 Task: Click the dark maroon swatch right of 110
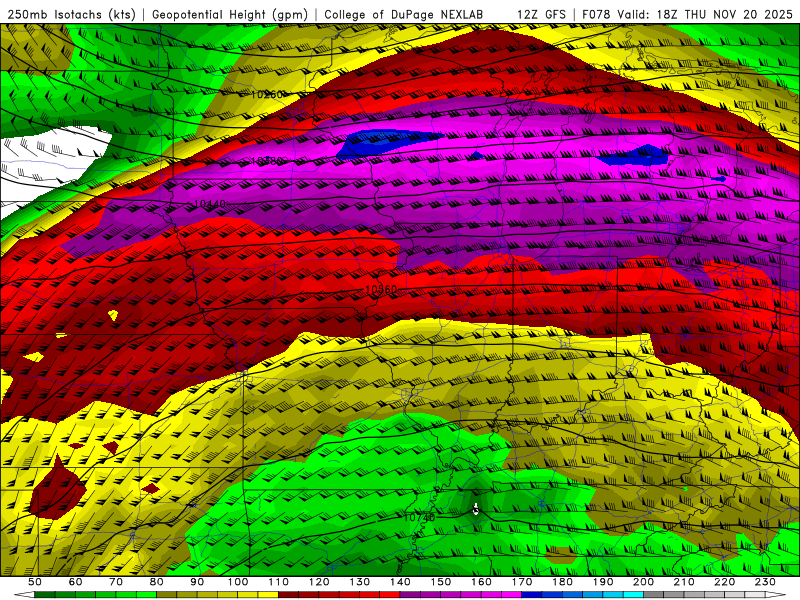288,594
